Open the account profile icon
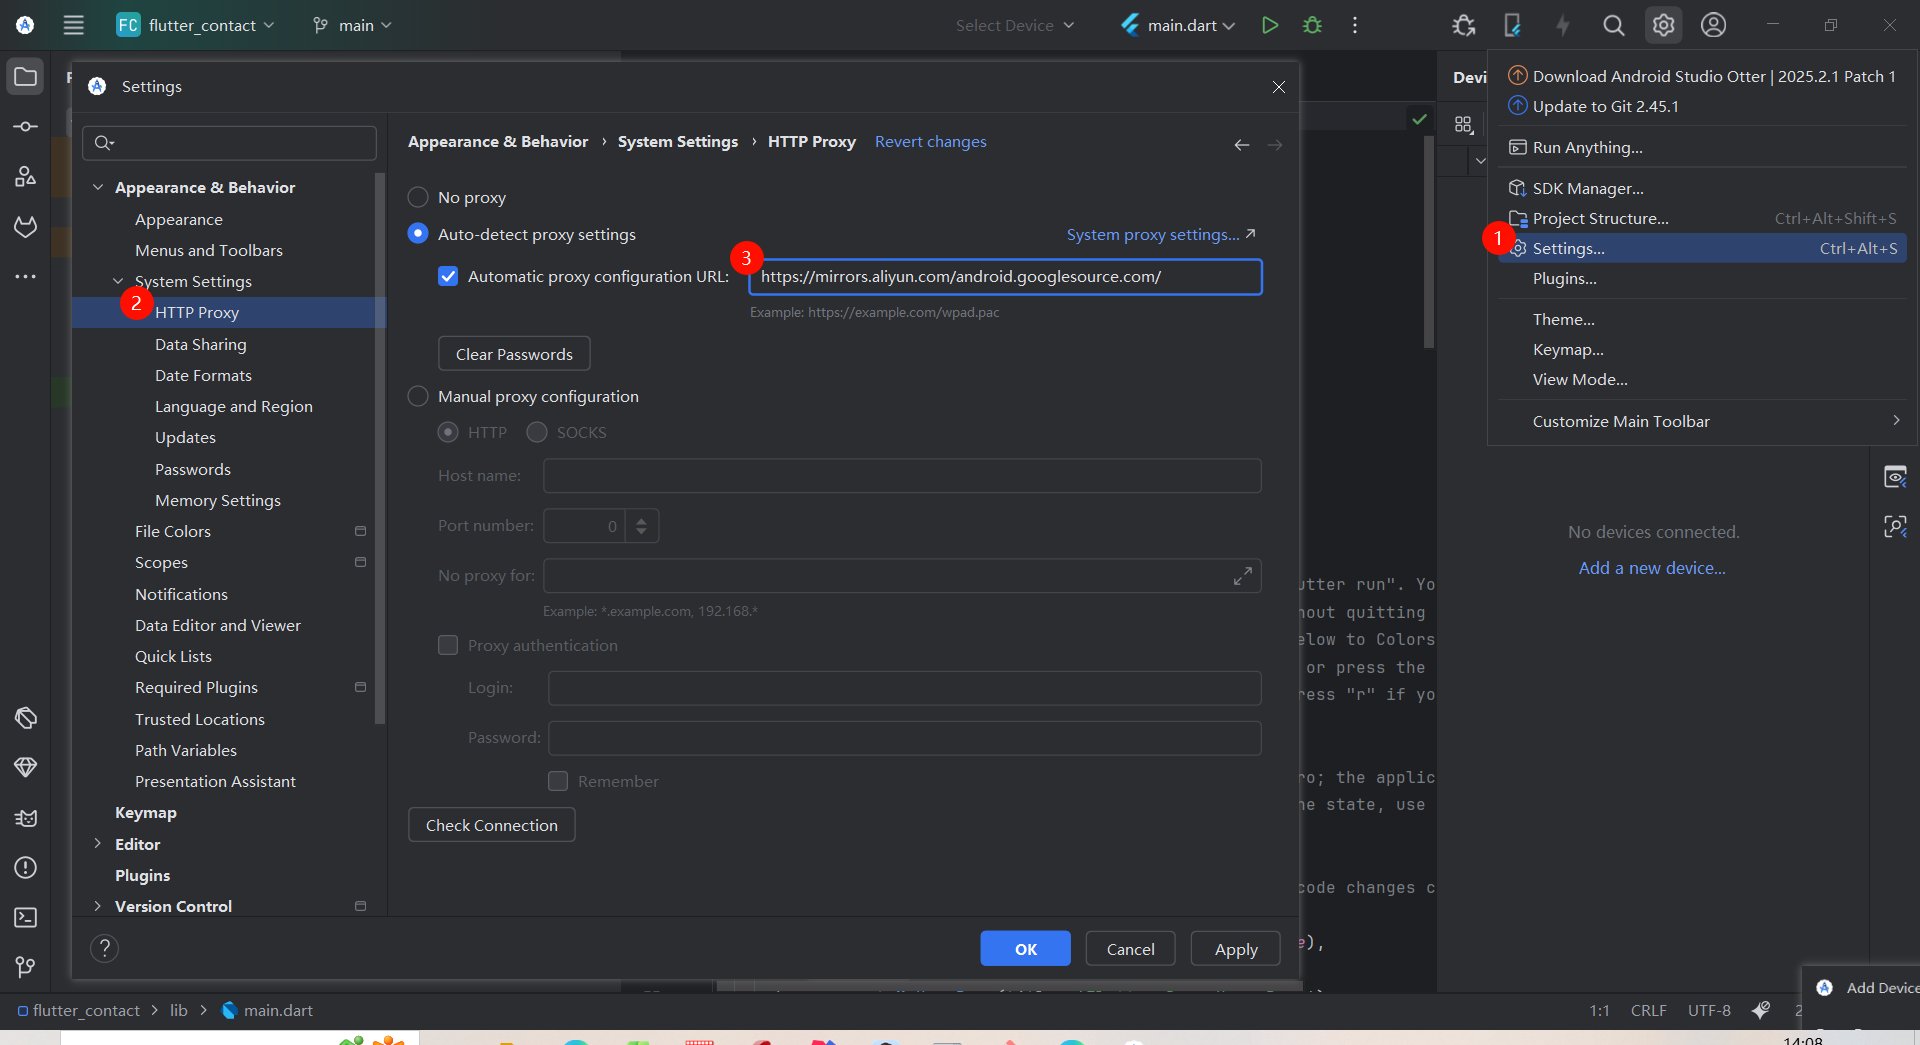Viewport: 1920px width, 1045px height. (1713, 25)
